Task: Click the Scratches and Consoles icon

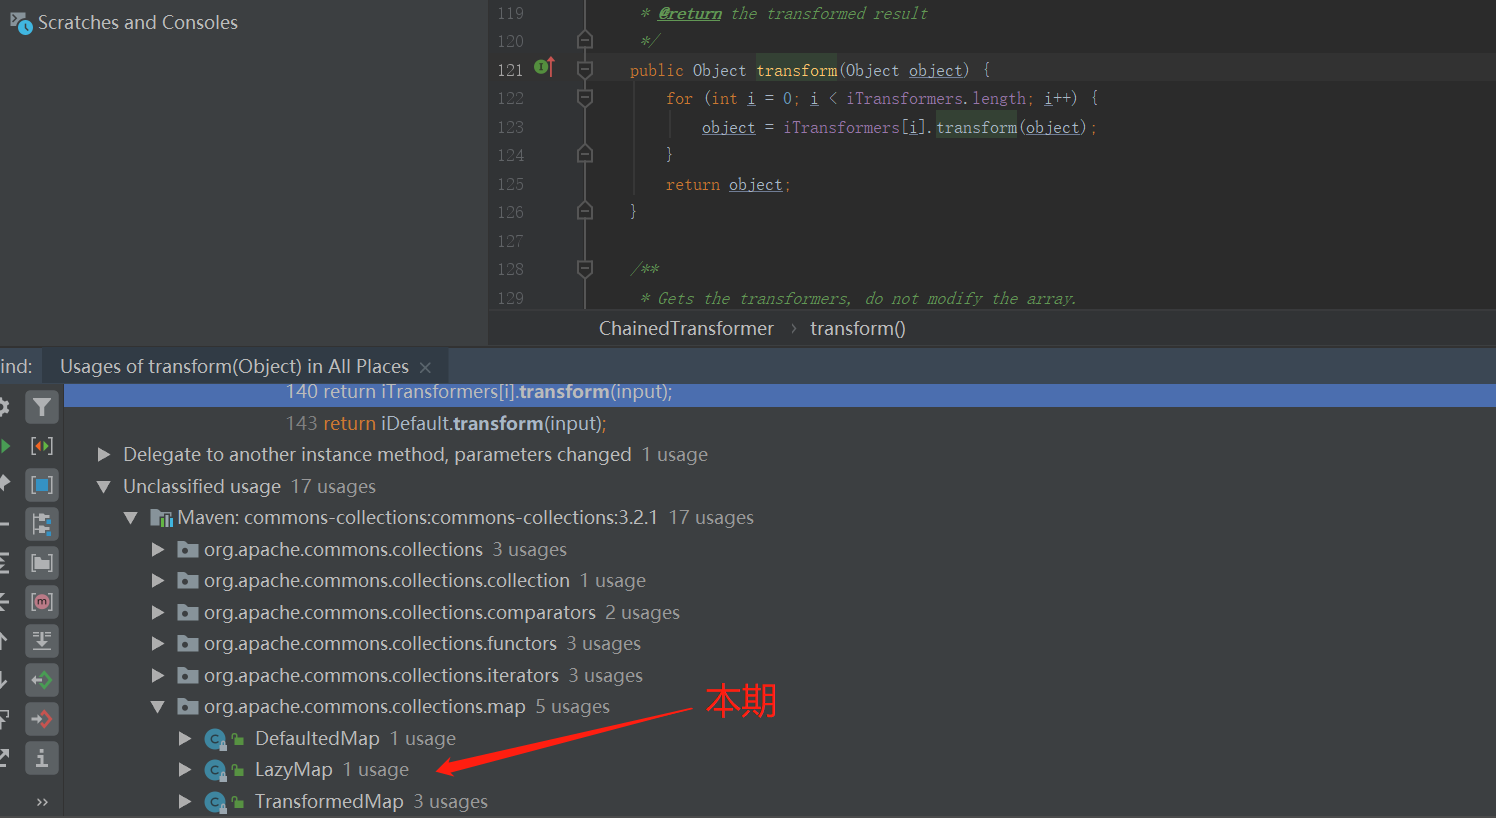Action: pyautogui.click(x=20, y=22)
